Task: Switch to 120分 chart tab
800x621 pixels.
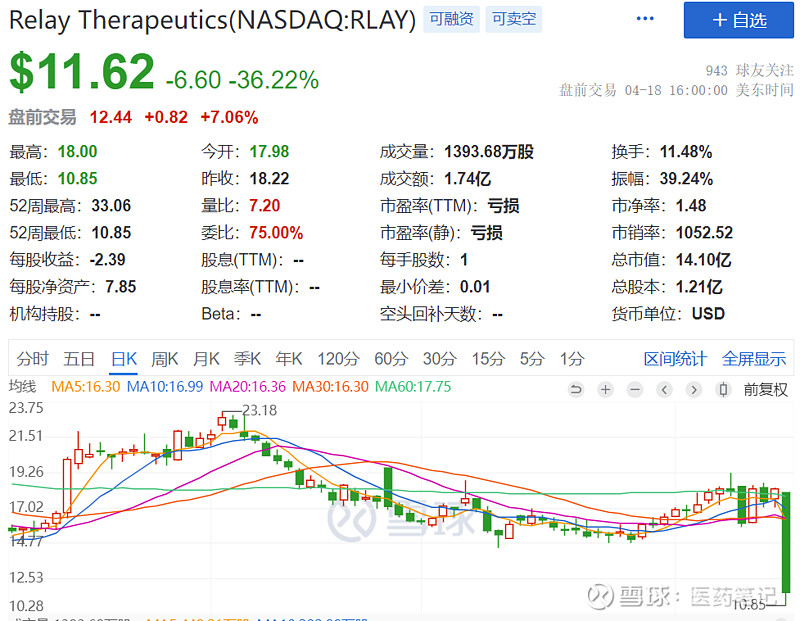Action: 338,359
